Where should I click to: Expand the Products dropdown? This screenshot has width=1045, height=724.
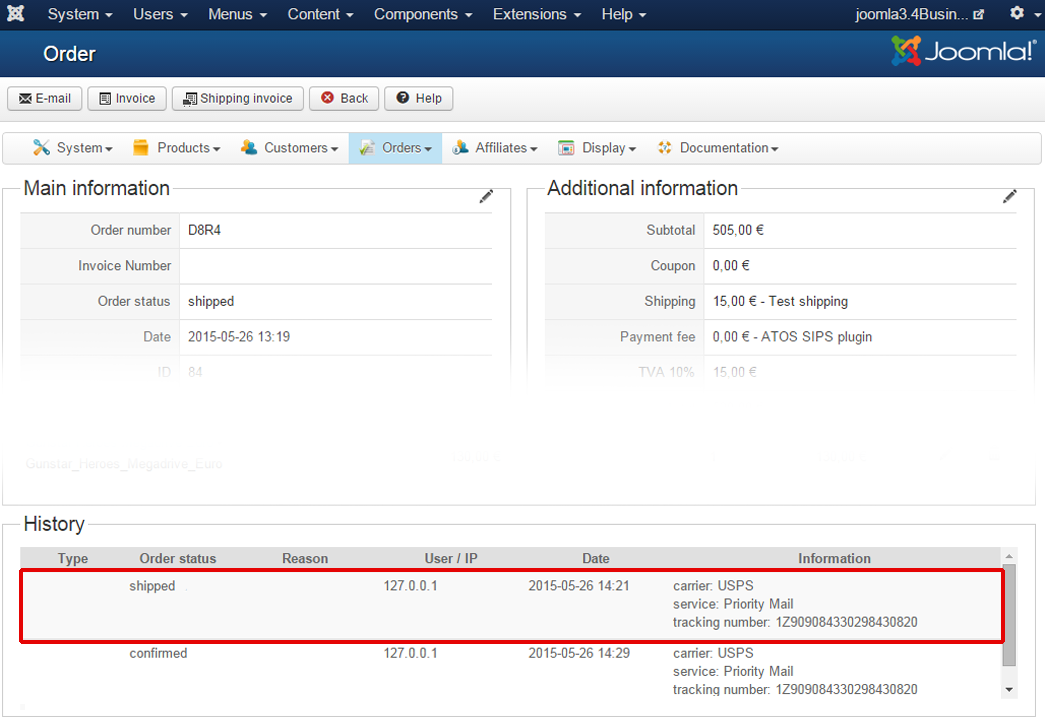177,148
